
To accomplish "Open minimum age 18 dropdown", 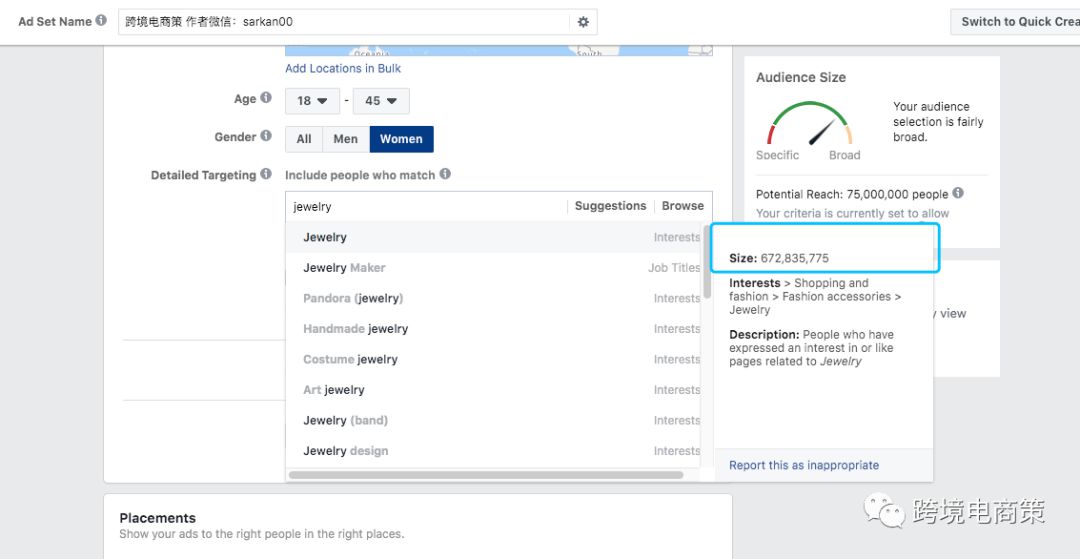I will click(x=312, y=101).
